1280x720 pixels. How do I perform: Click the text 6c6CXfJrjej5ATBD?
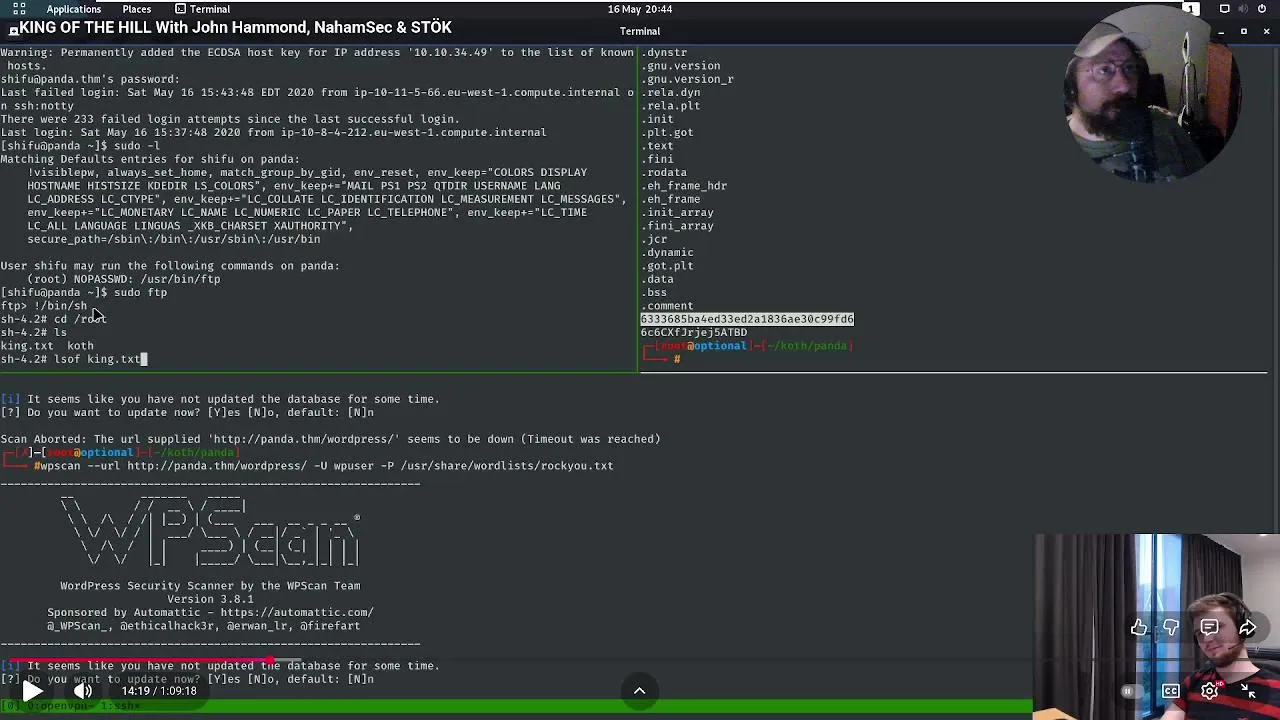[x=694, y=332]
